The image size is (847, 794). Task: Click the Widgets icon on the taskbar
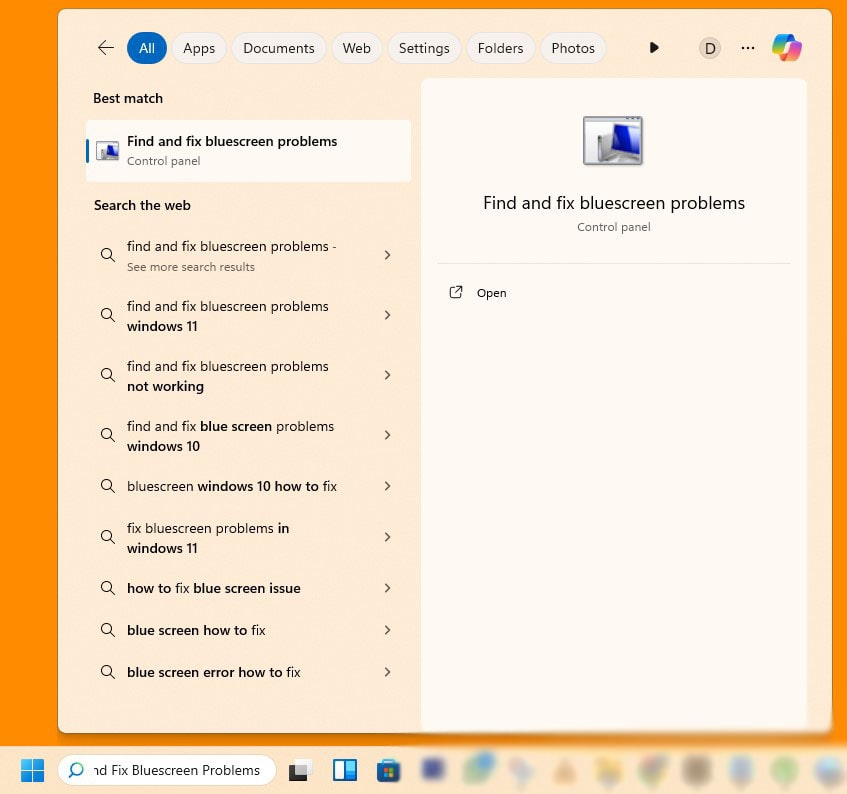345,770
